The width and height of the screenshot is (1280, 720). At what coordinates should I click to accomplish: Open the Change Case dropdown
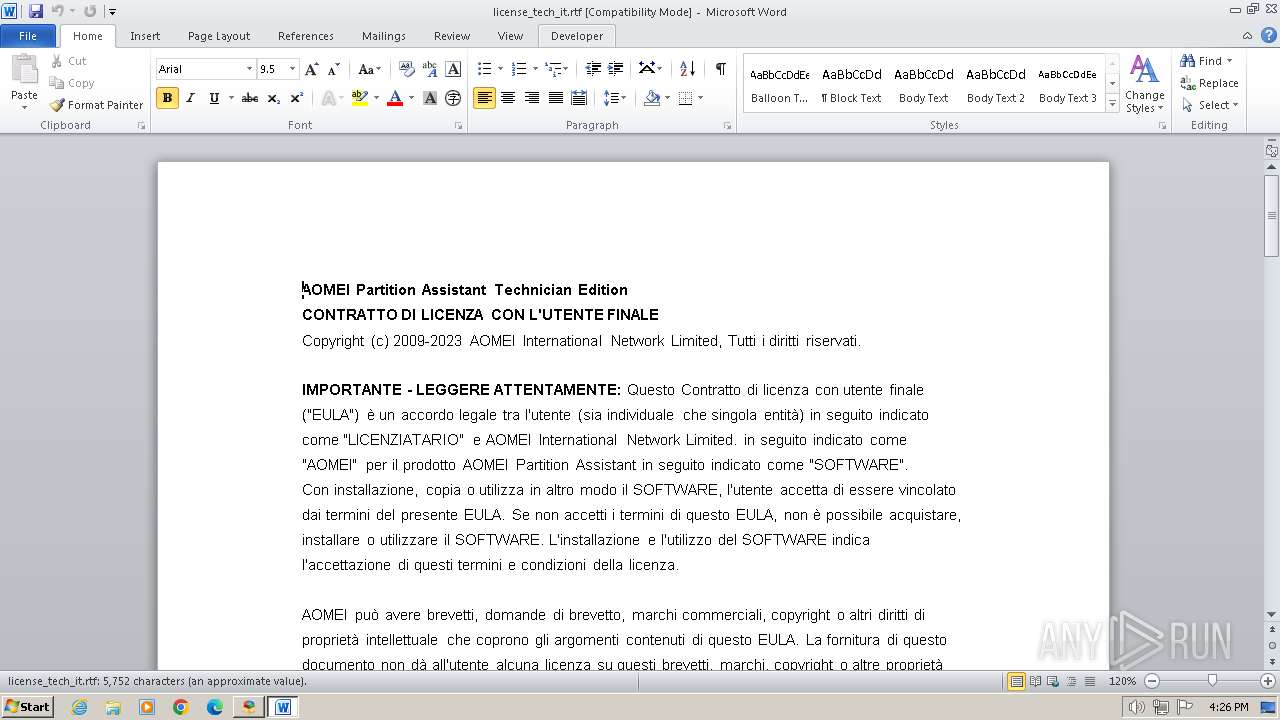tap(369, 69)
